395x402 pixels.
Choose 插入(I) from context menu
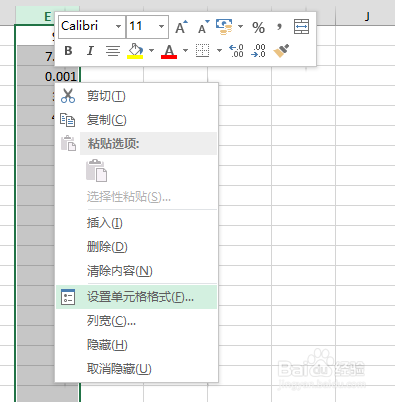point(137,223)
